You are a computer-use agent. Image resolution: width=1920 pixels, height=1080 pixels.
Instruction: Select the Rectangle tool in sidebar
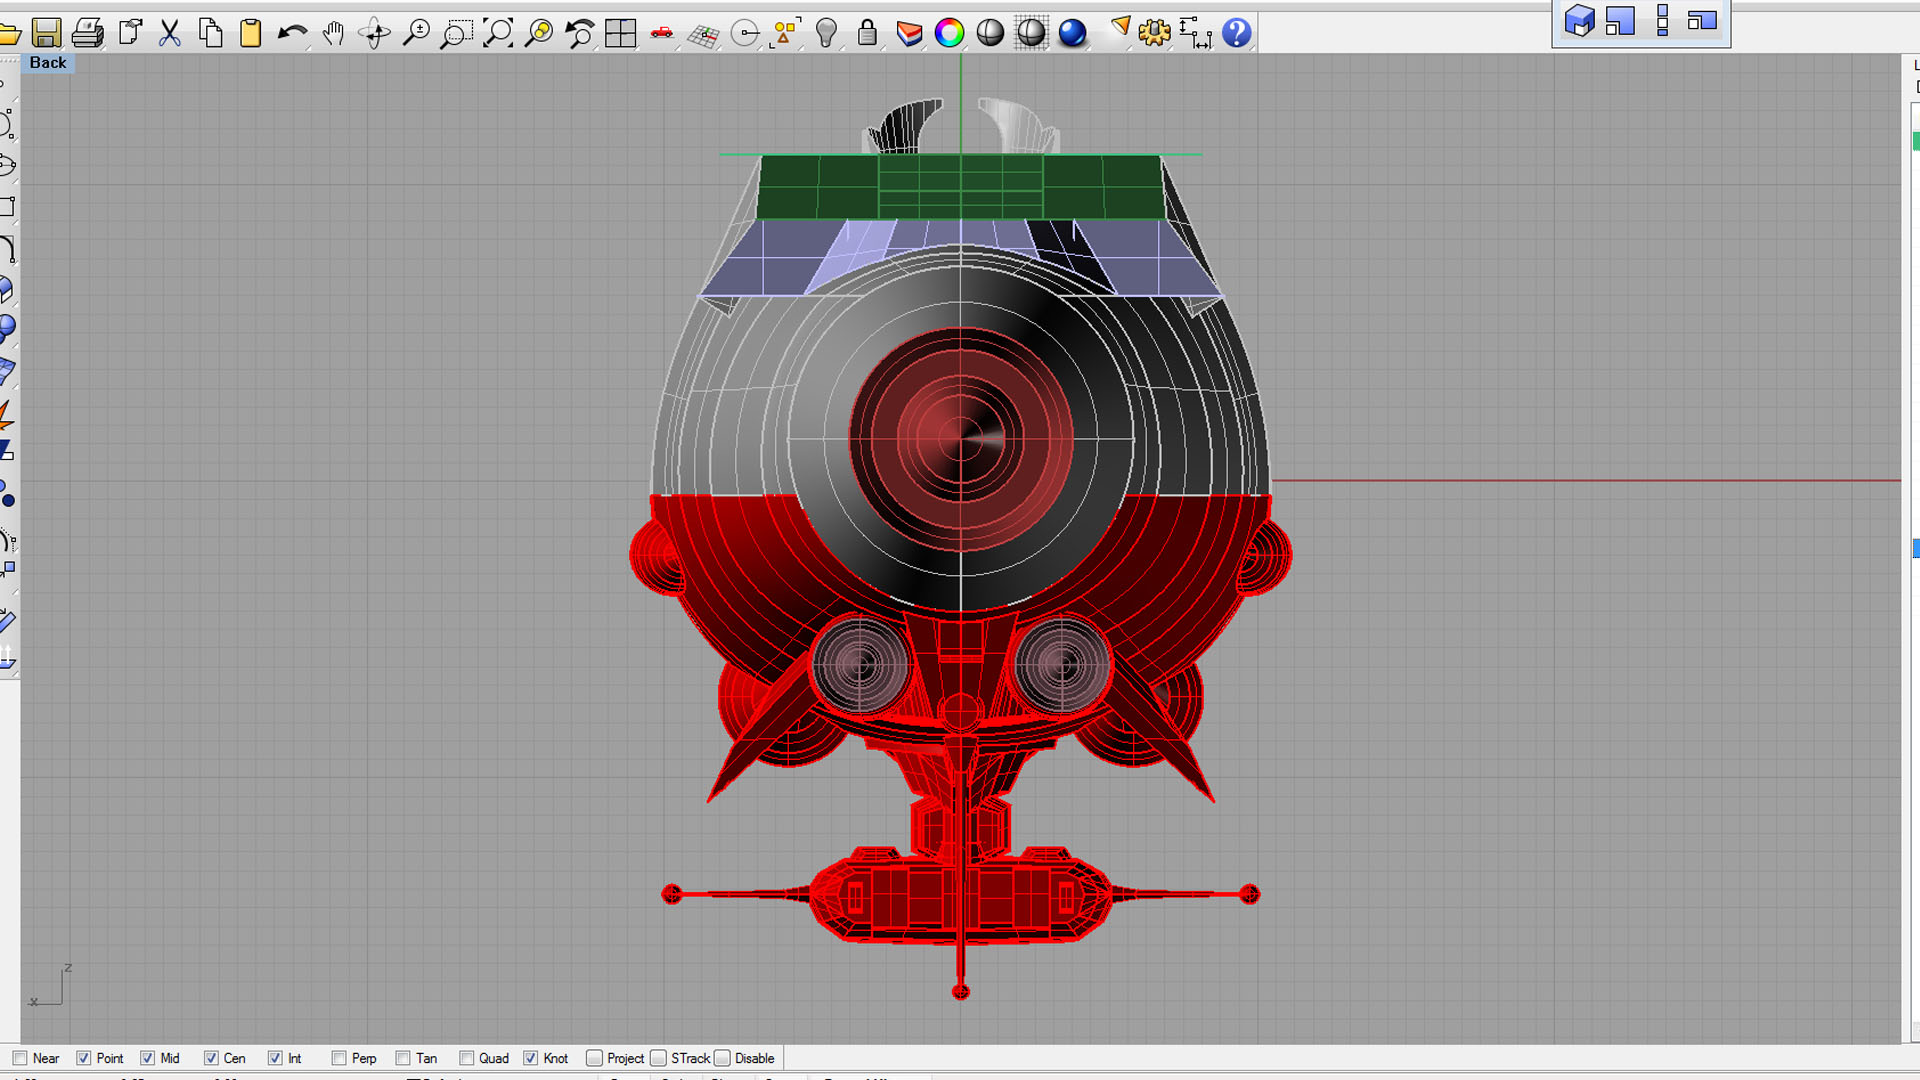6,206
